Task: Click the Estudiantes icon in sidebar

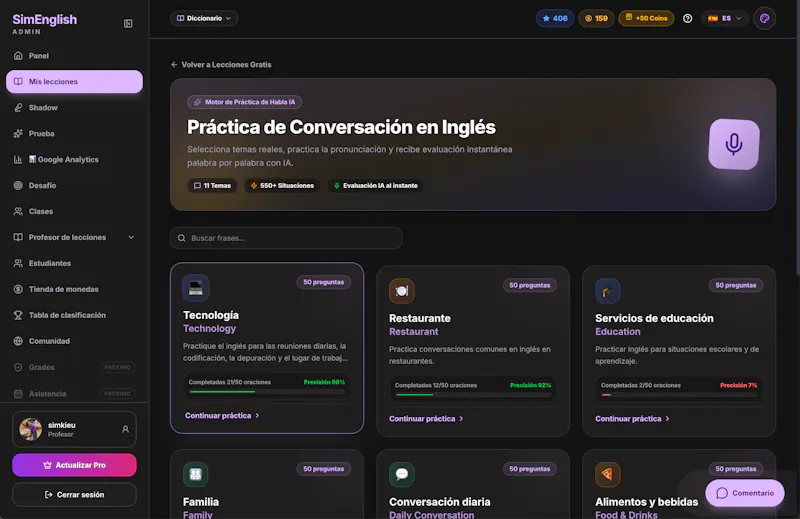Action: (x=18, y=263)
